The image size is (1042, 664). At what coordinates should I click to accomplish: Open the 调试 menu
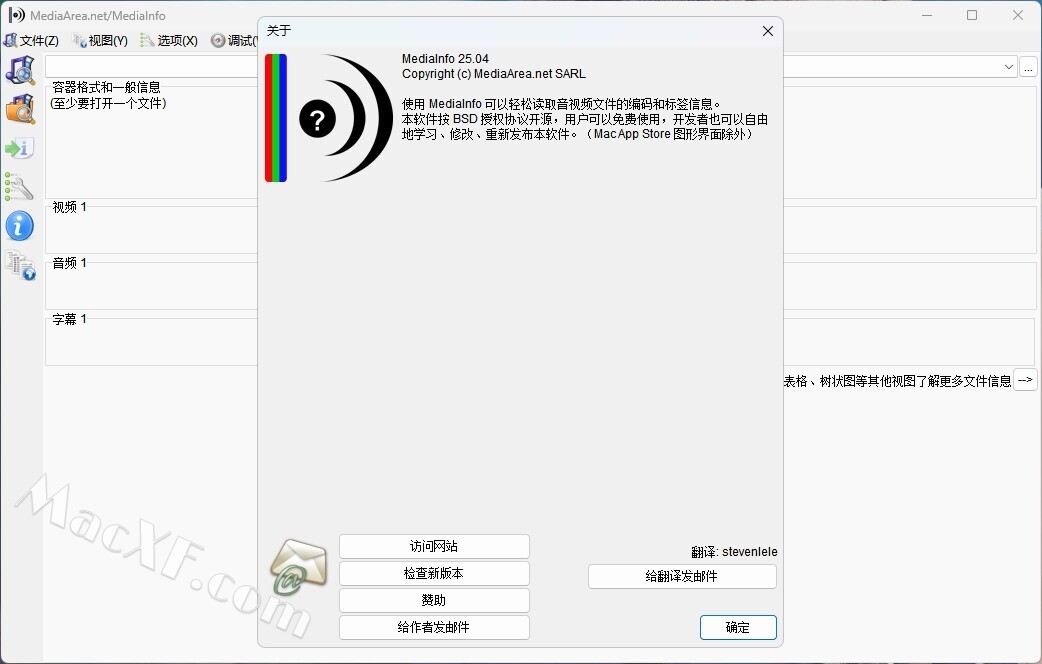pos(234,41)
